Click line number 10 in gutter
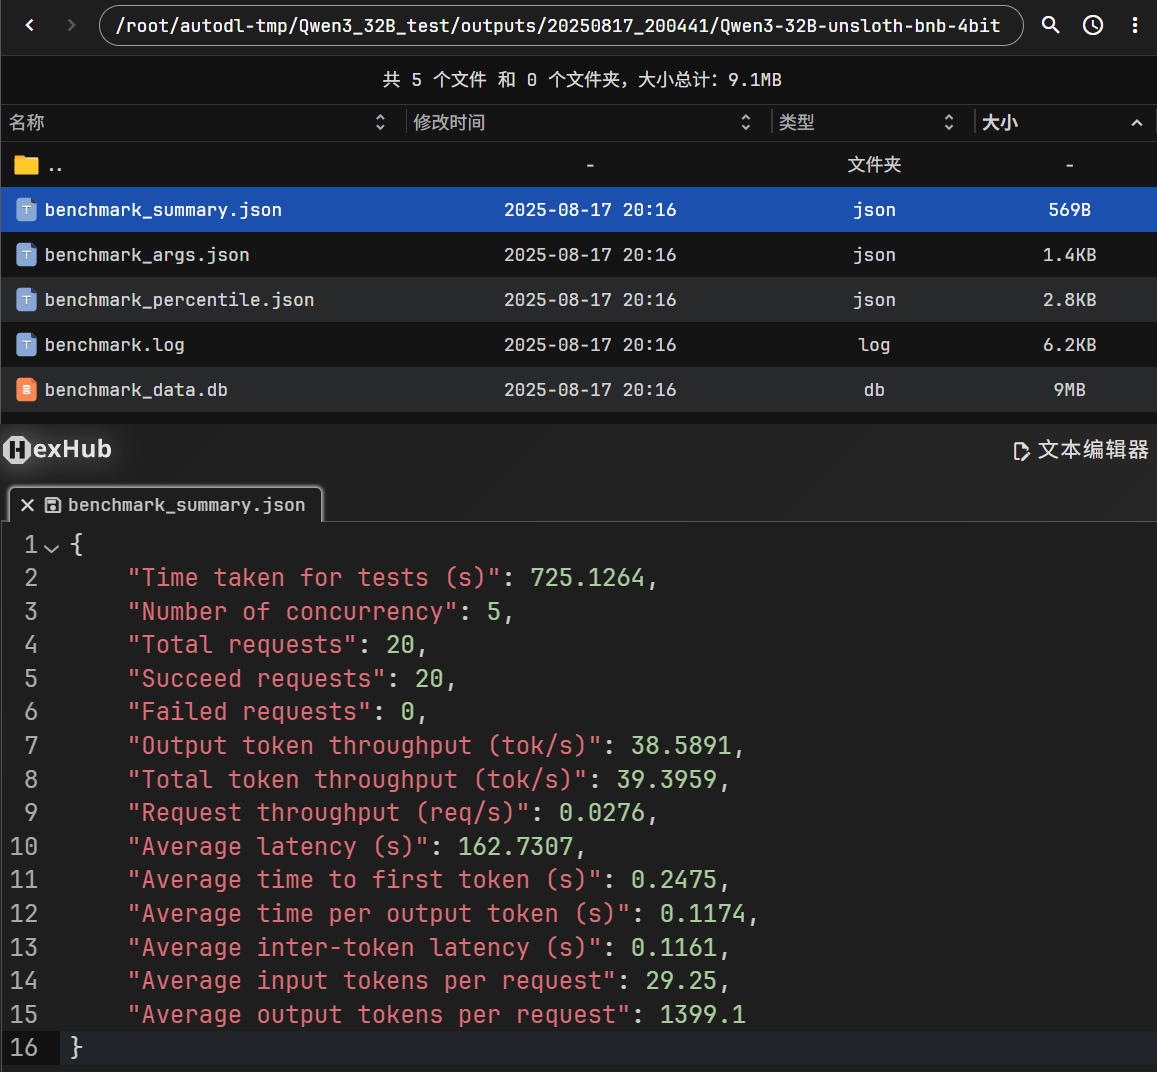1157x1072 pixels. 24,847
